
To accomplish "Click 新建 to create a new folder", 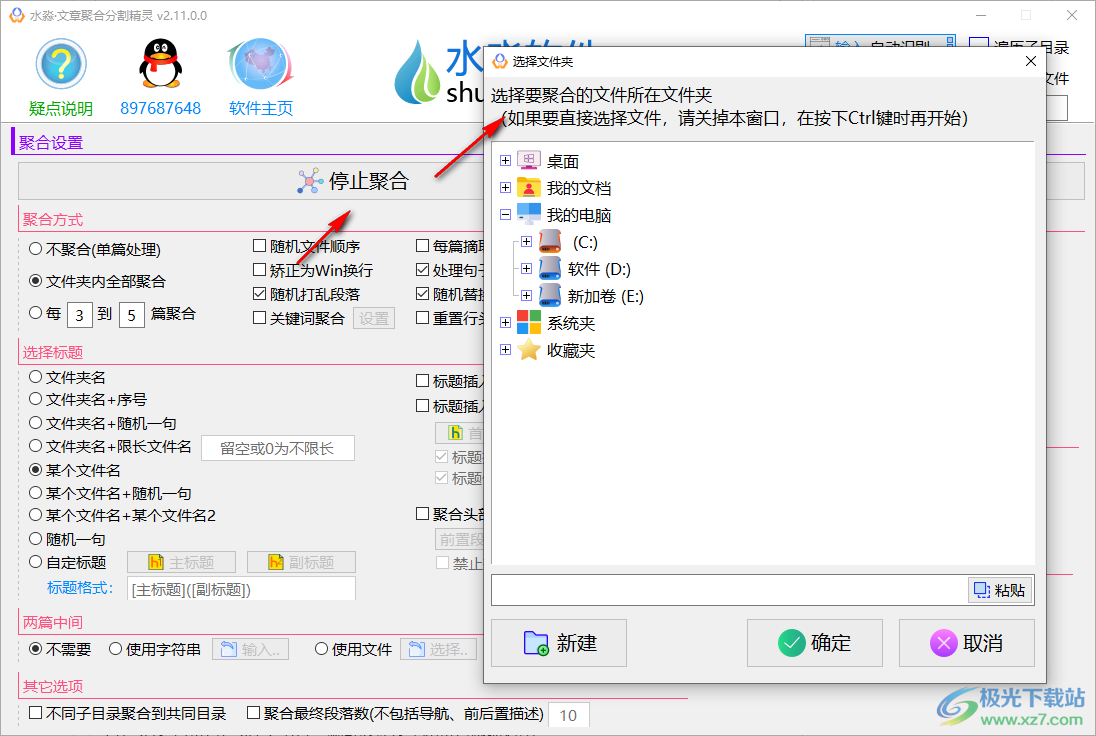I will point(559,643).
